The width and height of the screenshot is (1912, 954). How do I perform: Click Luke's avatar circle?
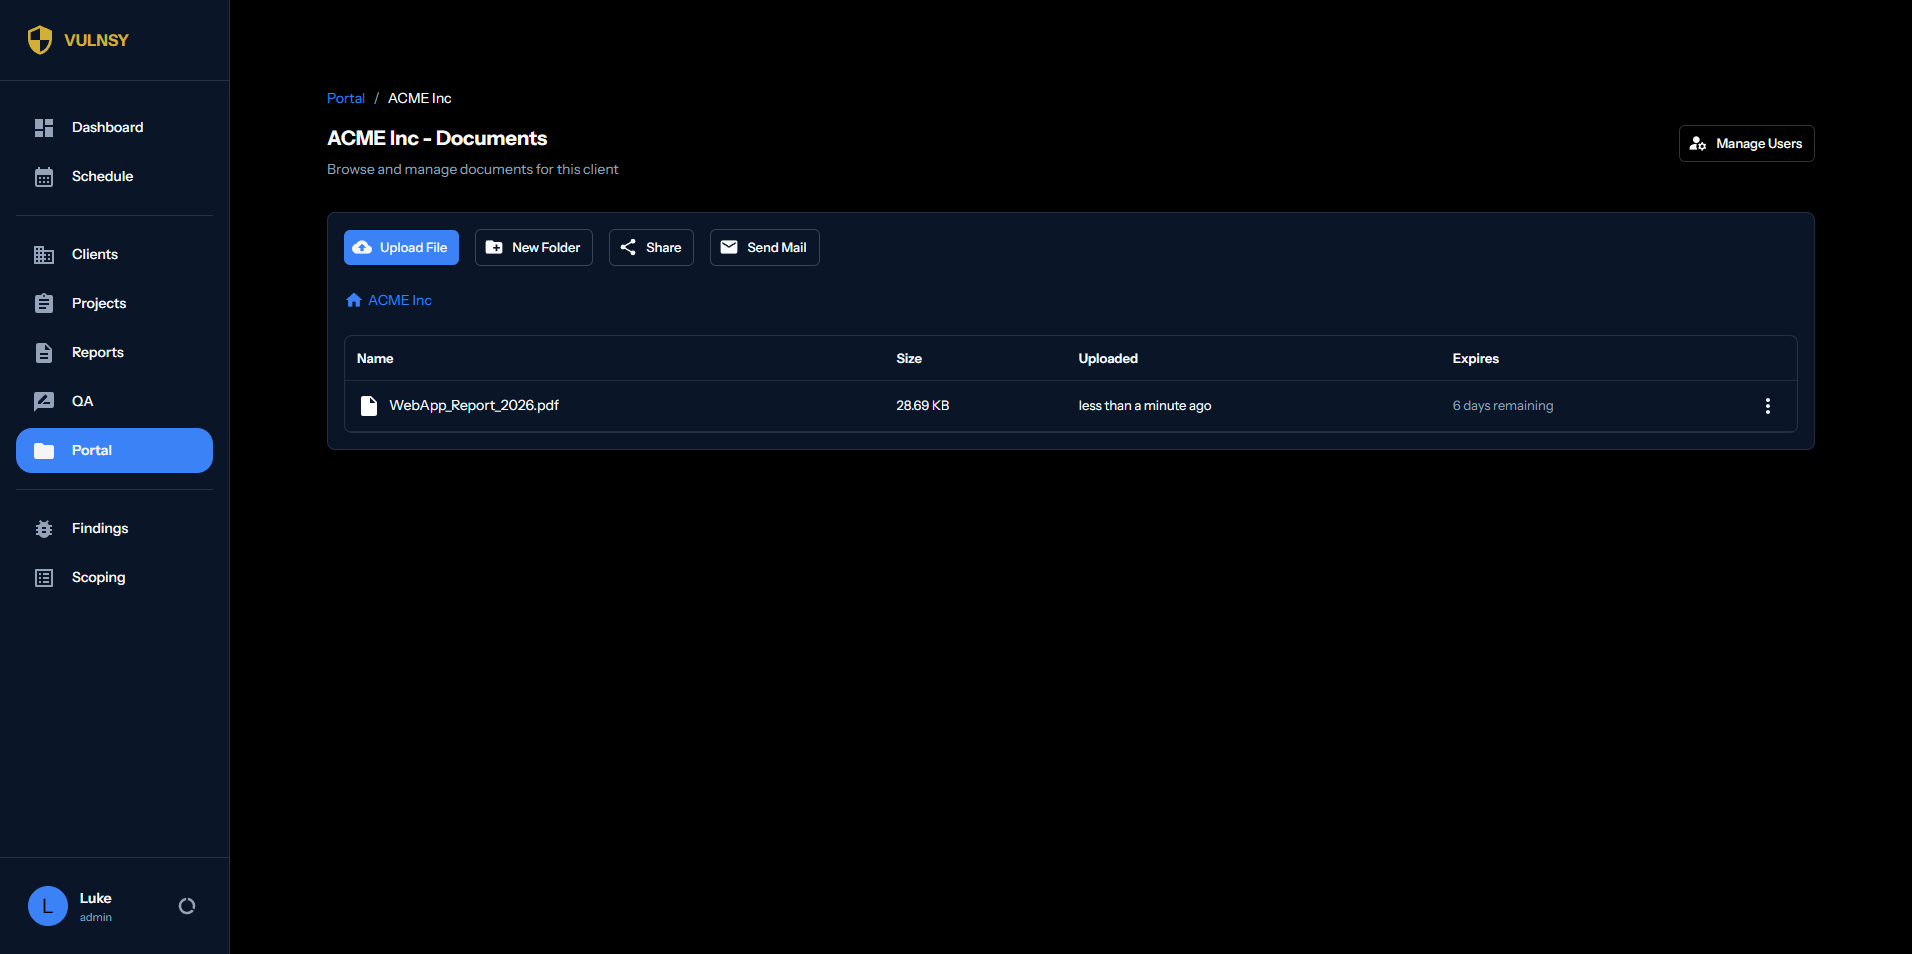click(47, 906)
